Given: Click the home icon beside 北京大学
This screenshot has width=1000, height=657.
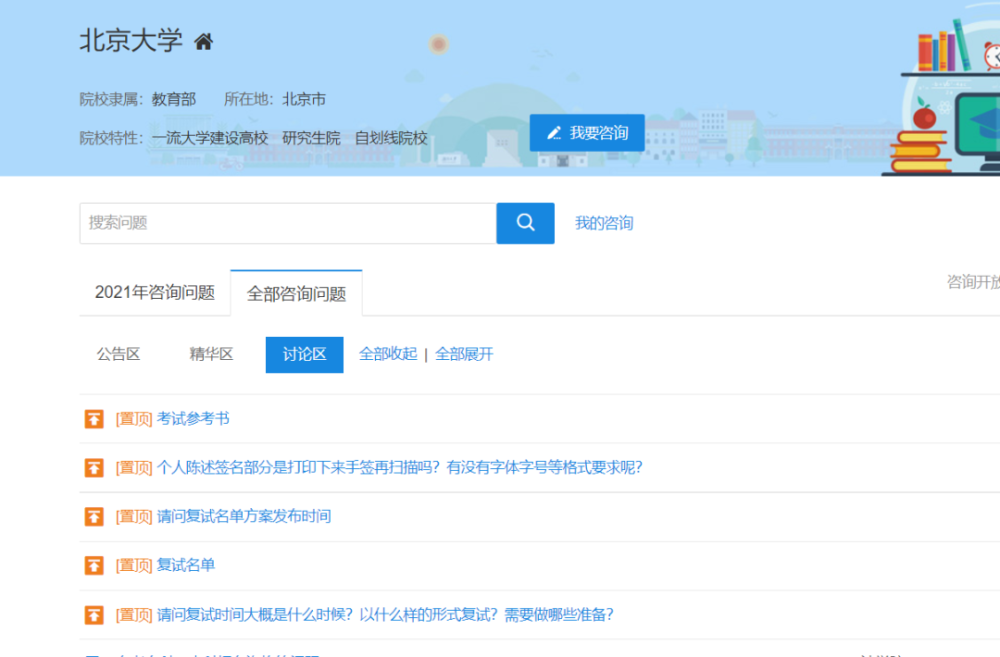Looking at the screenshot, I should tap(203, 42).
